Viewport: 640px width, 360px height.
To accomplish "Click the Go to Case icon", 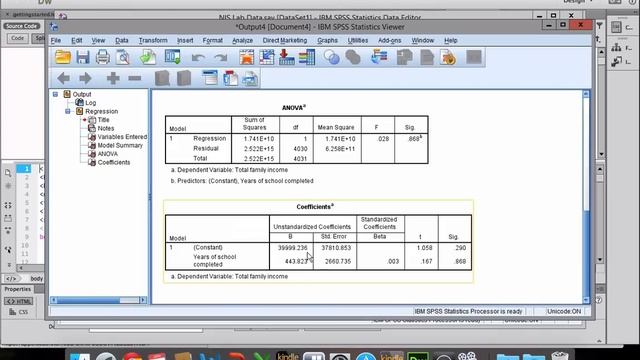I will point(267,57).
